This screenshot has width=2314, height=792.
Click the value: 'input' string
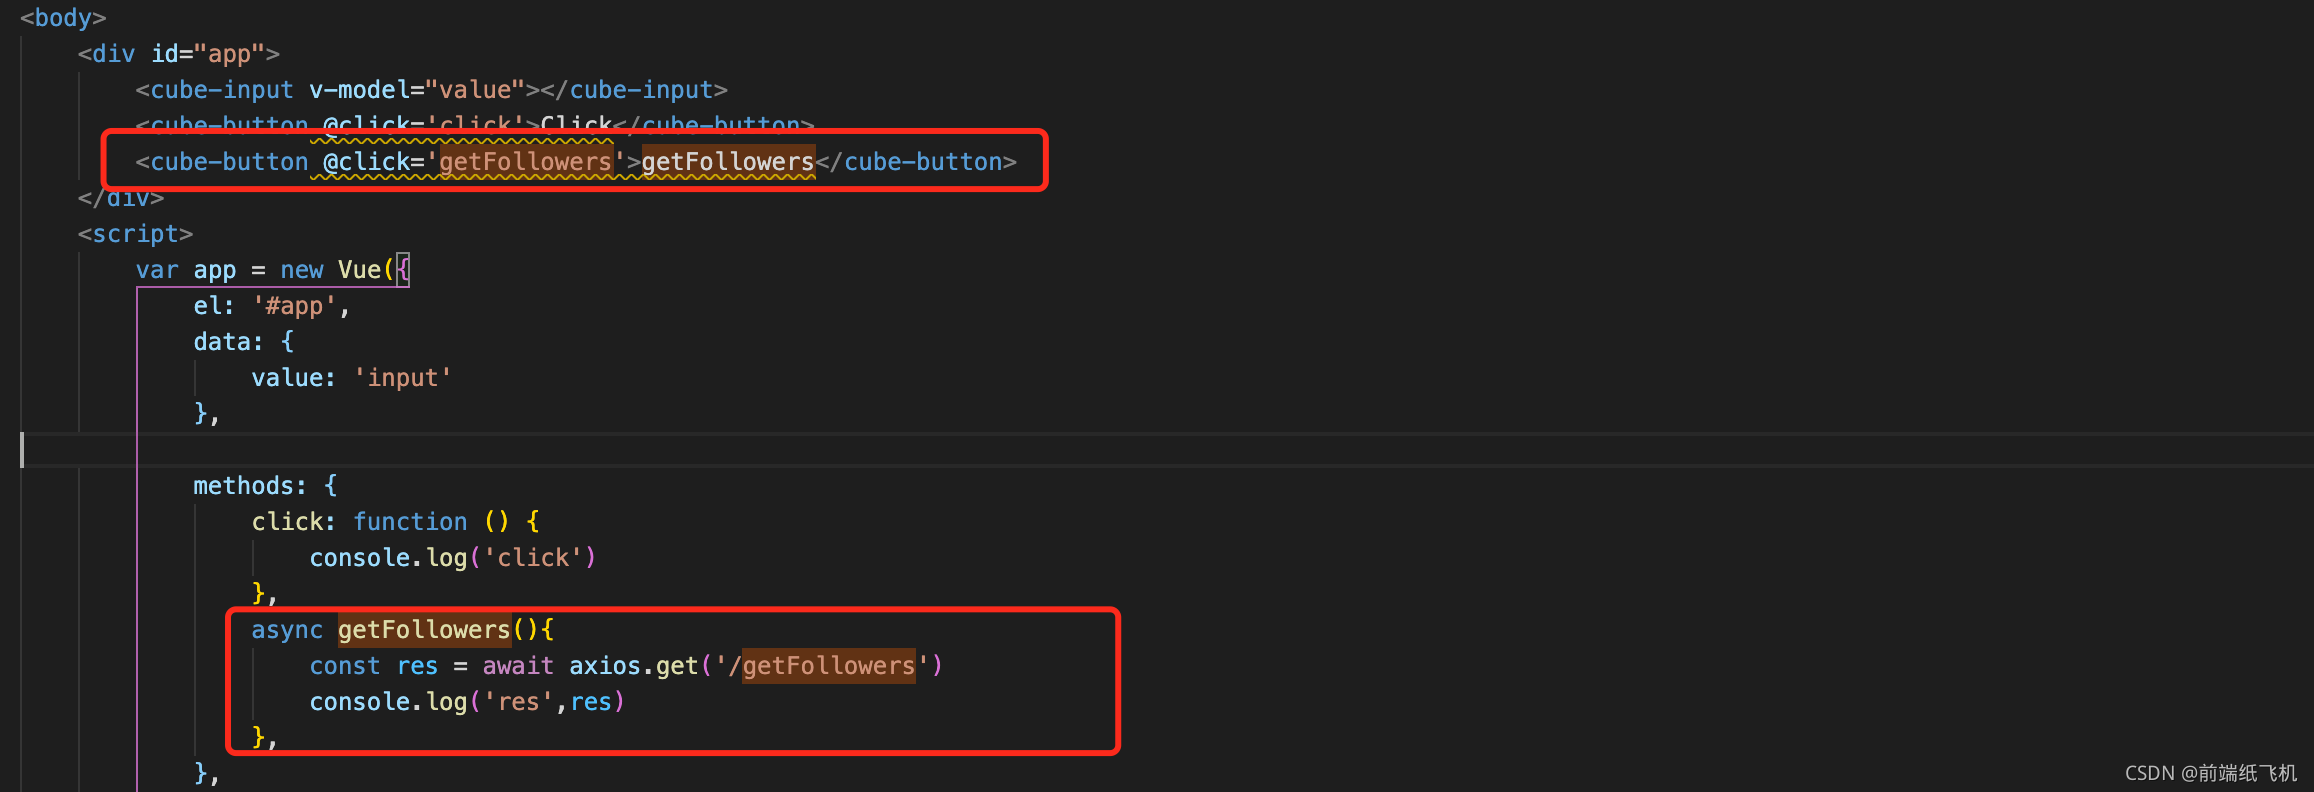tap(403, 378)
